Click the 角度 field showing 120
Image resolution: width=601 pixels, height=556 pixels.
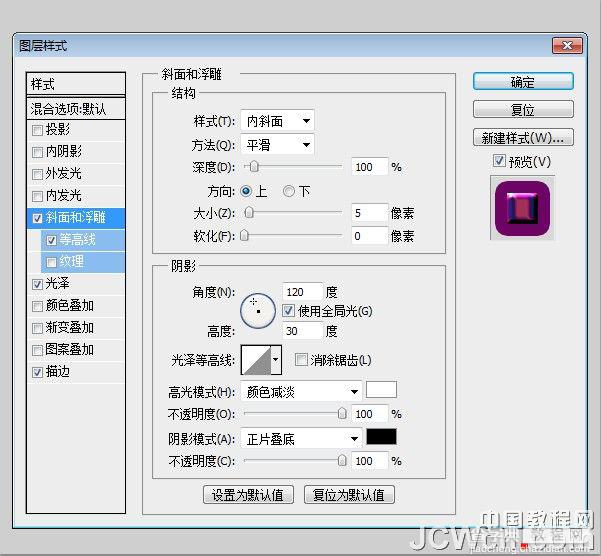click(x=302, y=292)
